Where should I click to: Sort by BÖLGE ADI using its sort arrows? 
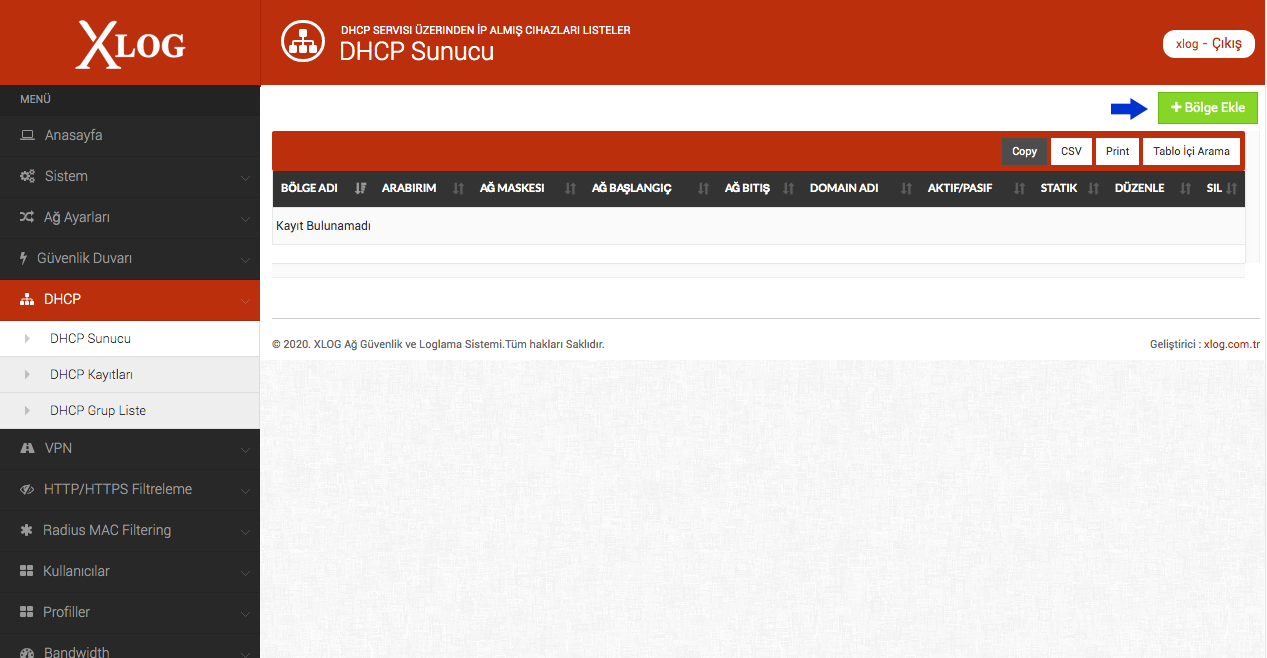pyautogui.click(x=361, y=188)
